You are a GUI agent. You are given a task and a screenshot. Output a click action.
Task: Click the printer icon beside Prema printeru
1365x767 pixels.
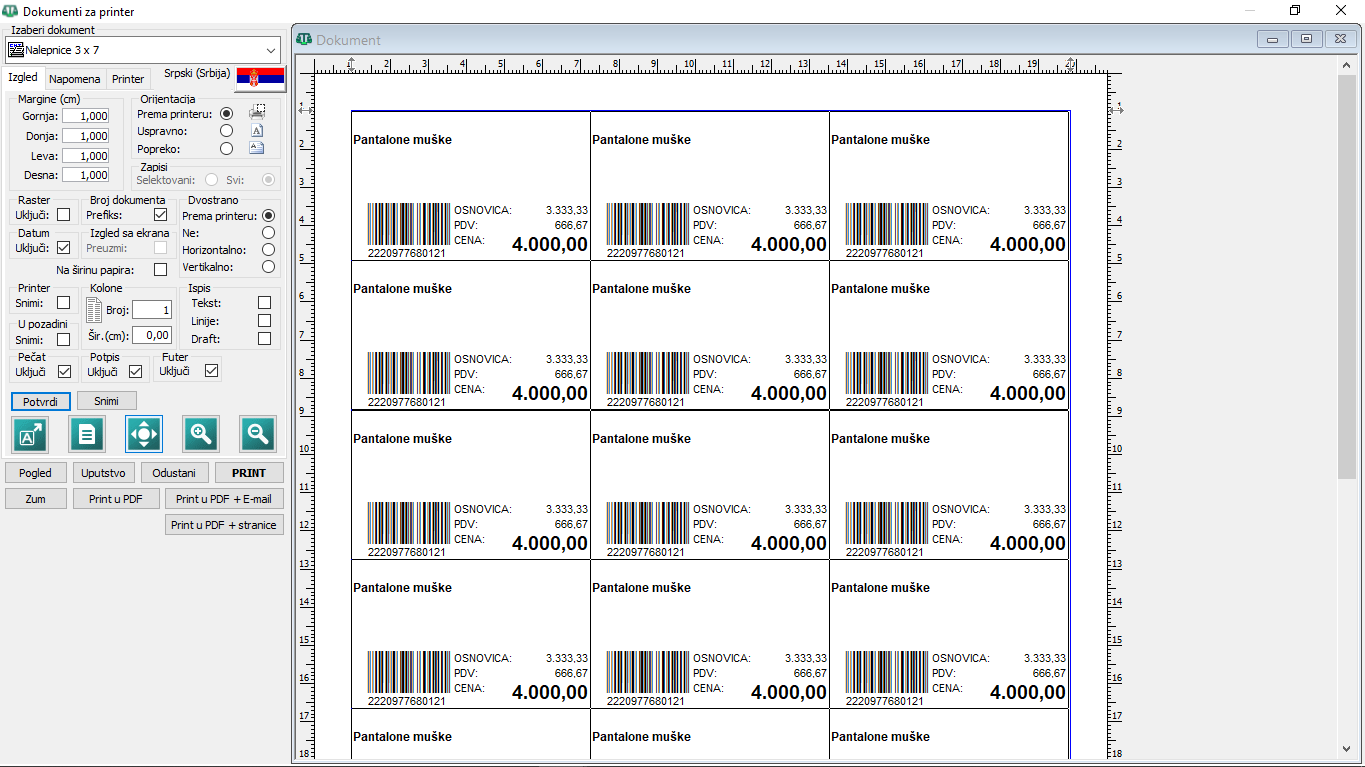tap(257, 113)
